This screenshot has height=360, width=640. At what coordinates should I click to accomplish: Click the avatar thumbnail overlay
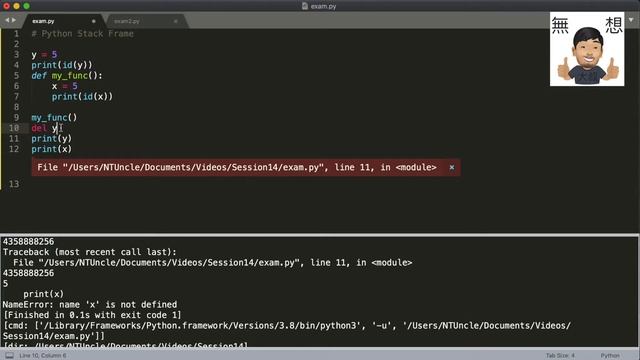[587, 49]
